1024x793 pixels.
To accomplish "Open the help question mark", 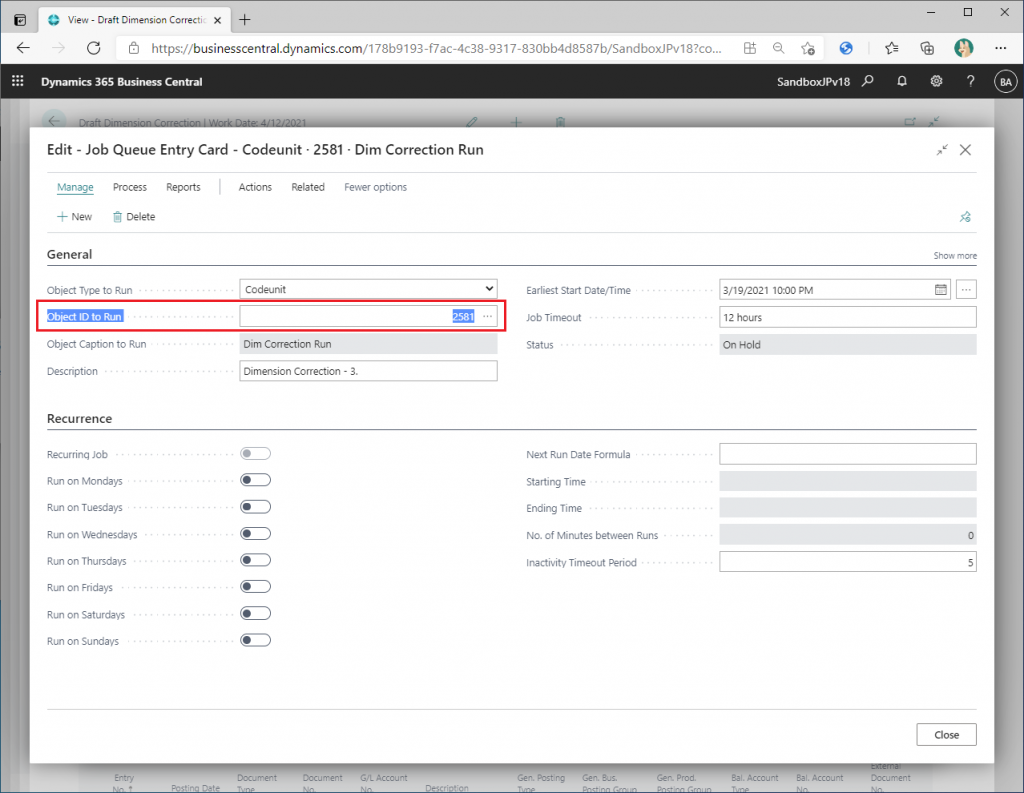I will 970,81.
